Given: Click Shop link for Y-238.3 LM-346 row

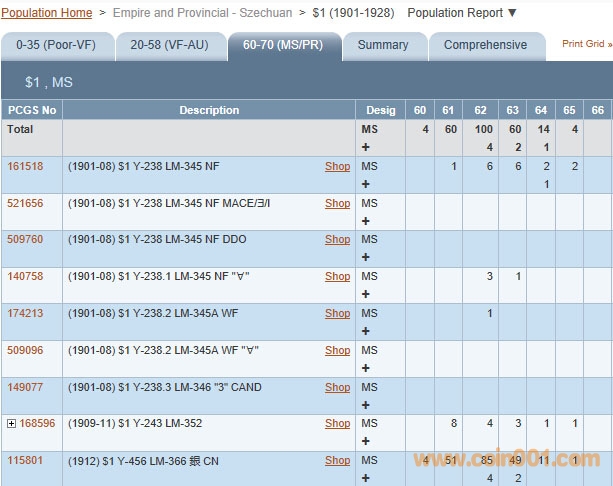Looking at the screenshot, I should click(337, 387).
